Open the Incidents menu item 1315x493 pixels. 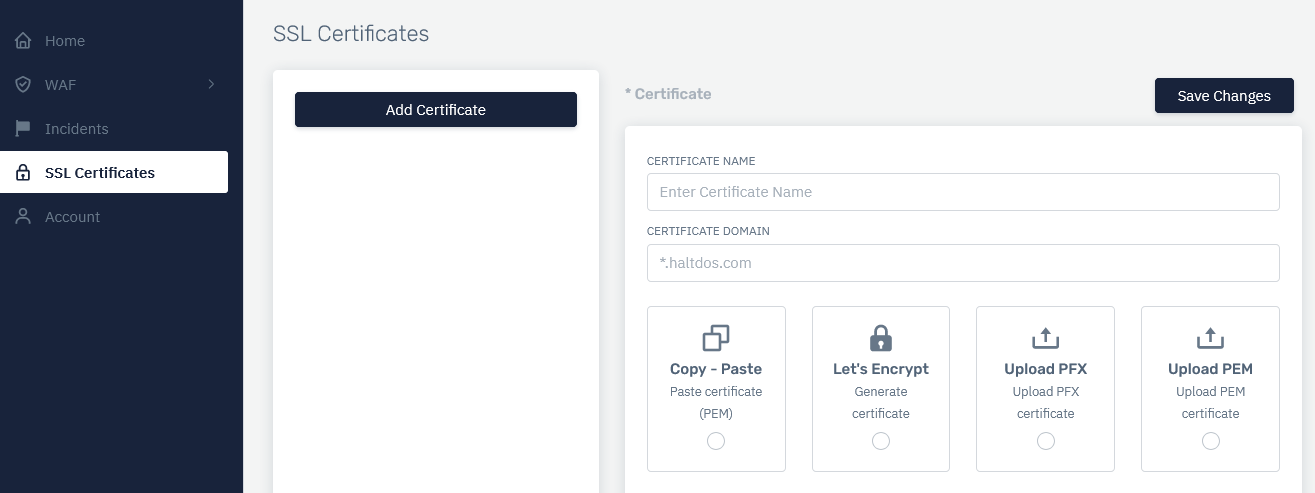click(77, 129)
